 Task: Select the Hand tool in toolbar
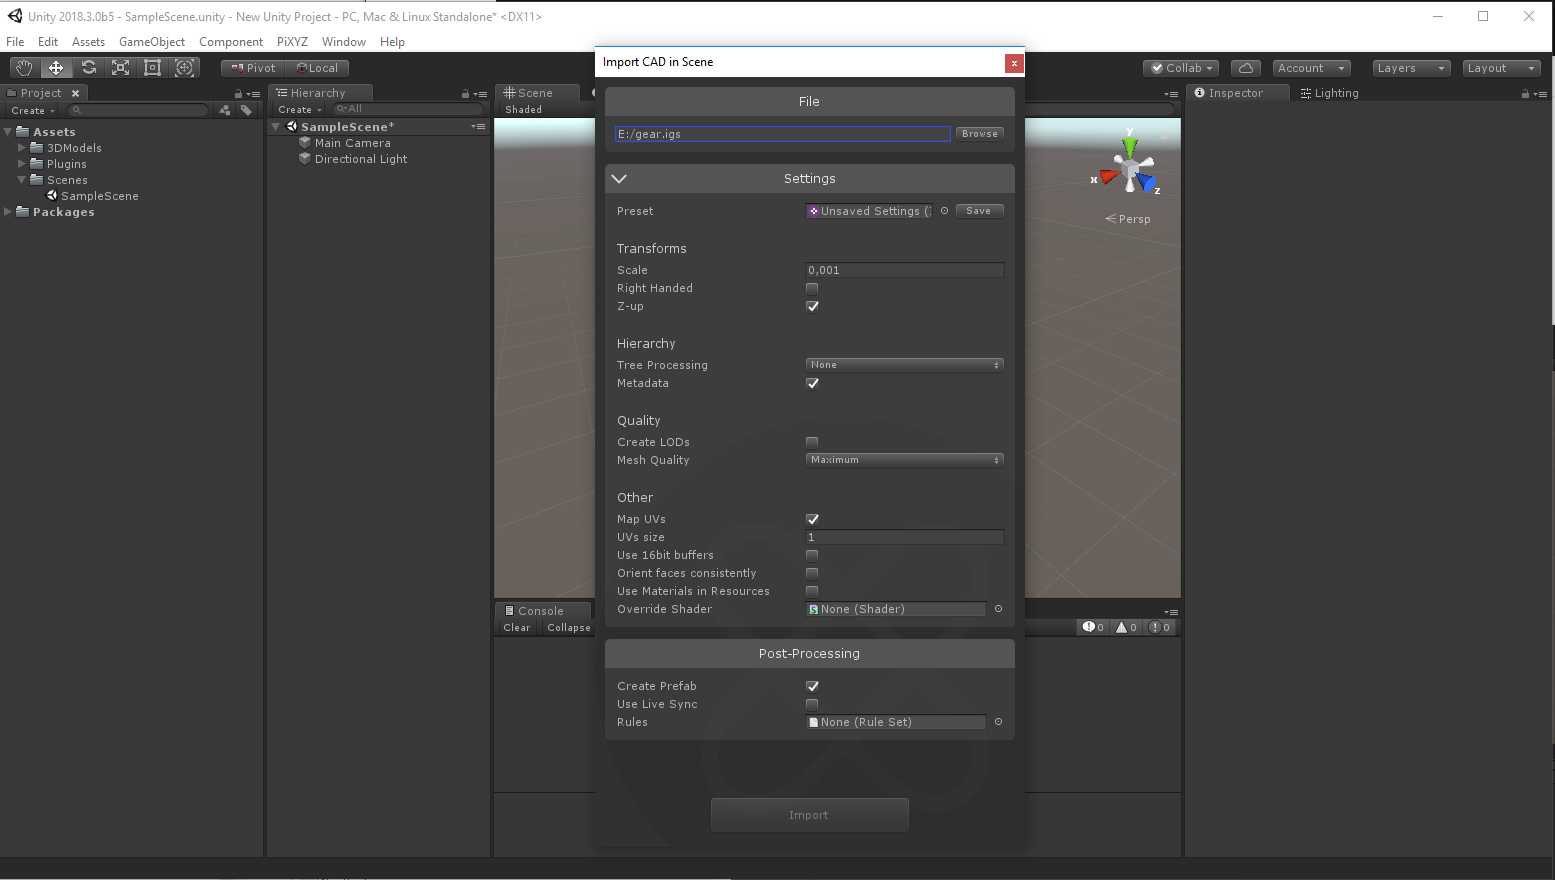pos(24,67)
